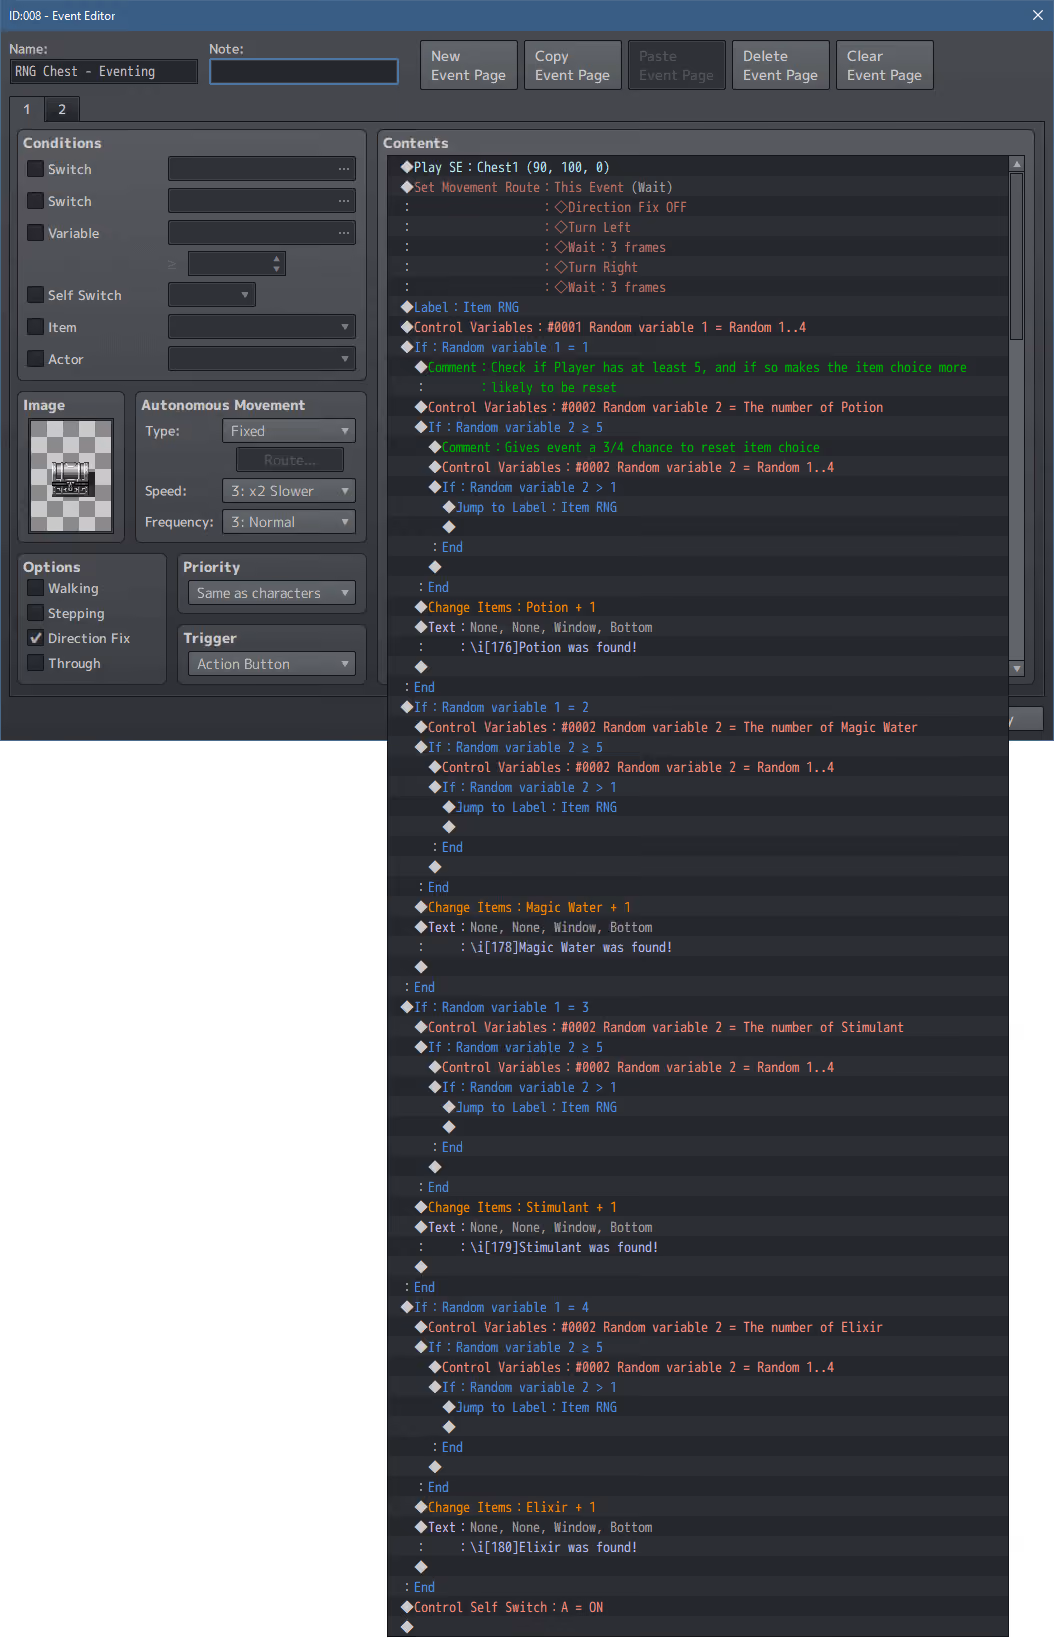Switch to event page tab 1
The width and height of the screenshot is (1054, 1638).
point(27,109)
